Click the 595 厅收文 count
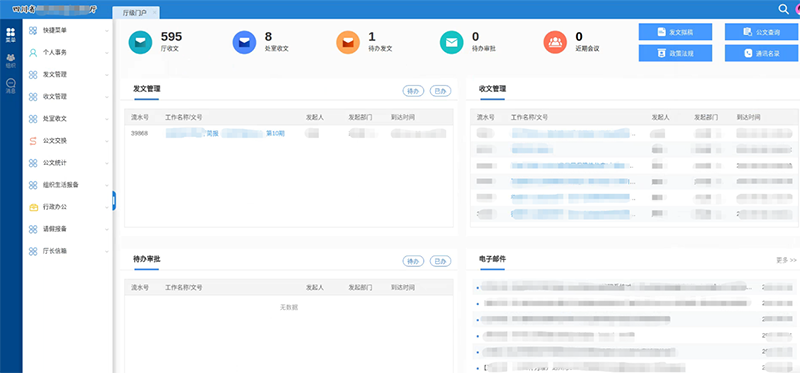 (171, 37)
